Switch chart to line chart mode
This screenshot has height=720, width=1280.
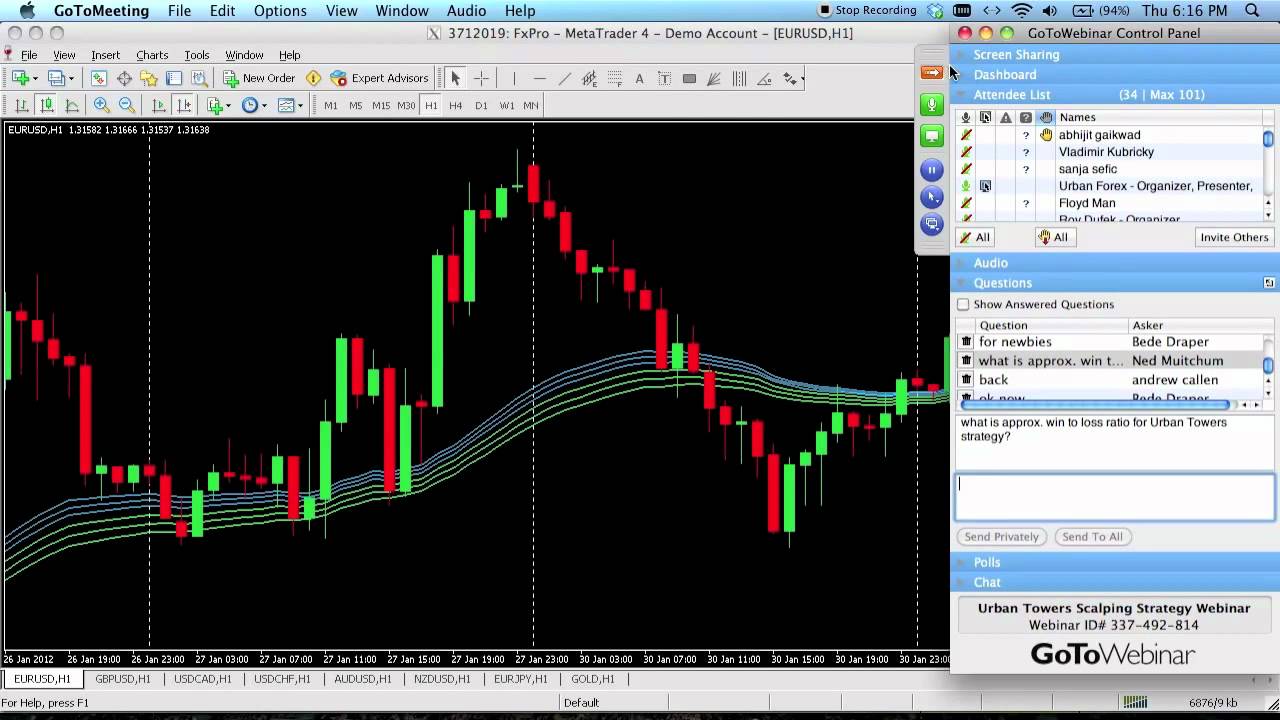tap(72, 105)
